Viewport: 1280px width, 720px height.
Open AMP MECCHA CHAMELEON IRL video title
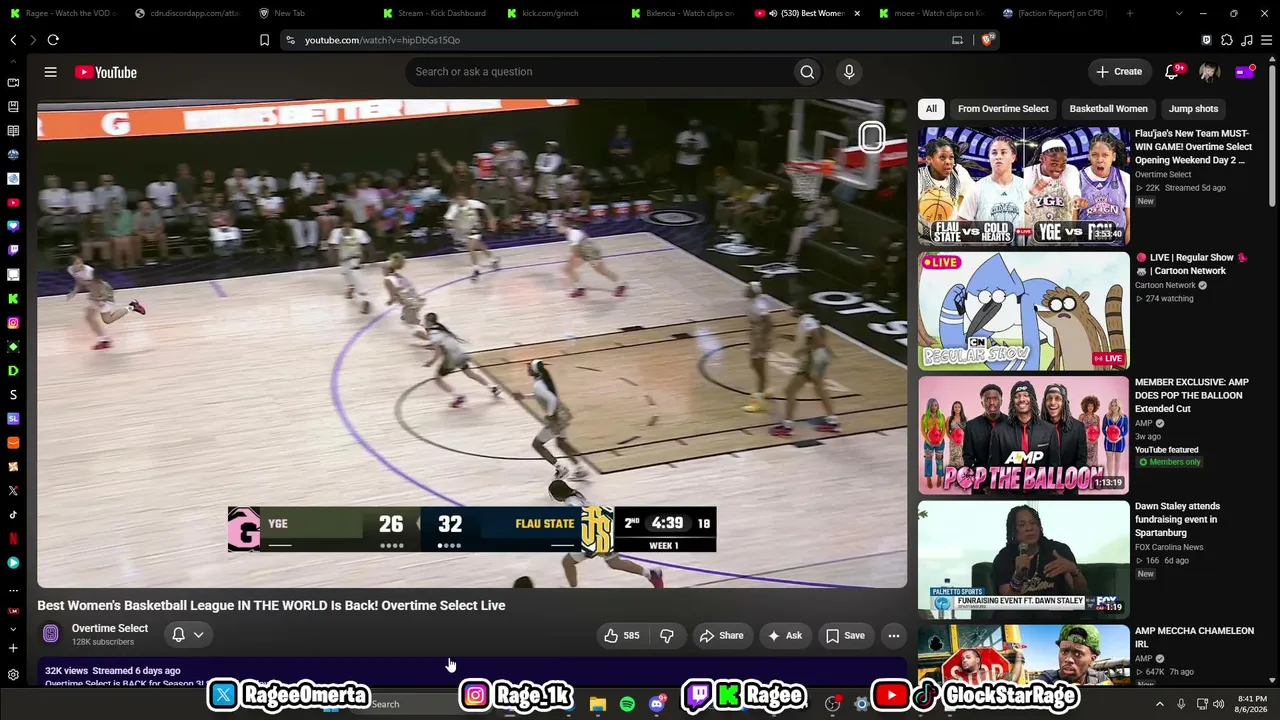click(1194, 637)
